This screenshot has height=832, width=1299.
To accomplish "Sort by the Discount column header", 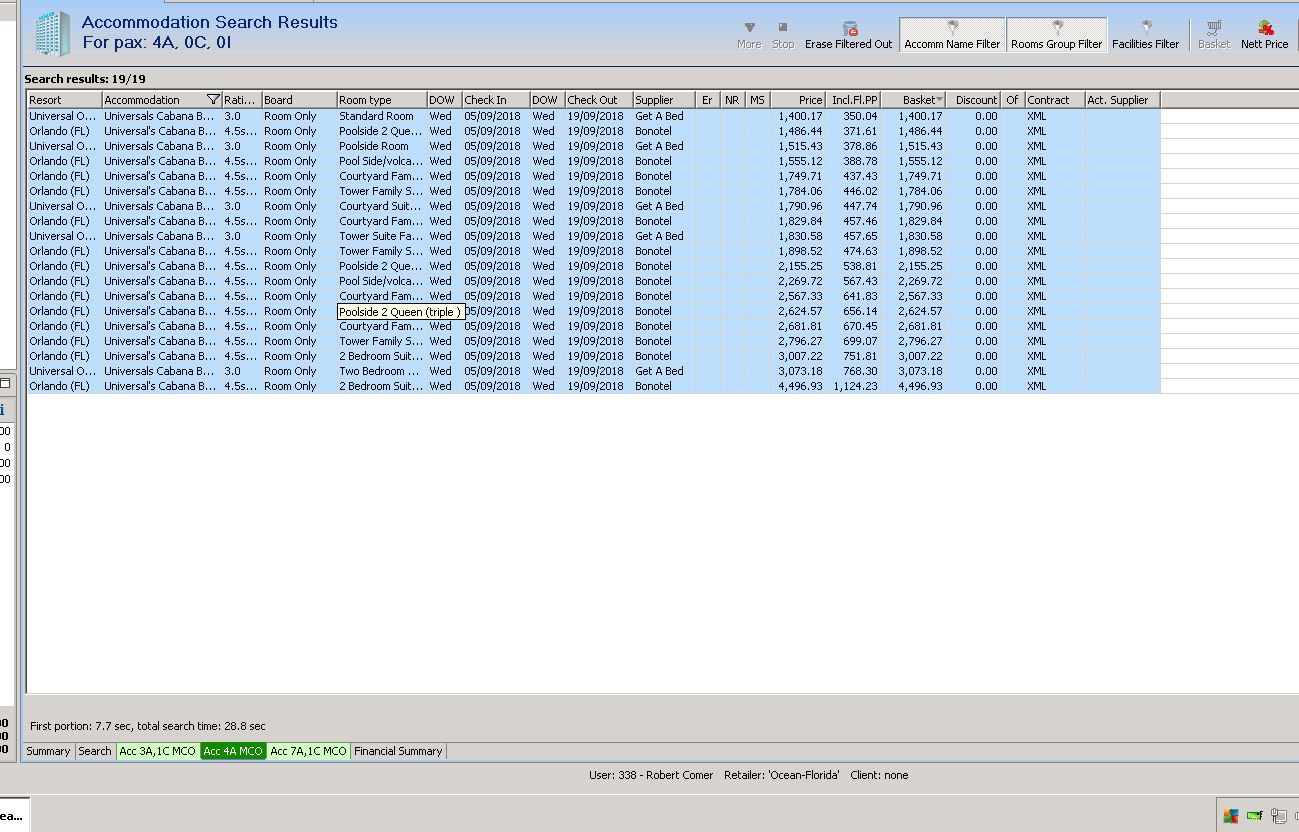I will tap(974, 100).
